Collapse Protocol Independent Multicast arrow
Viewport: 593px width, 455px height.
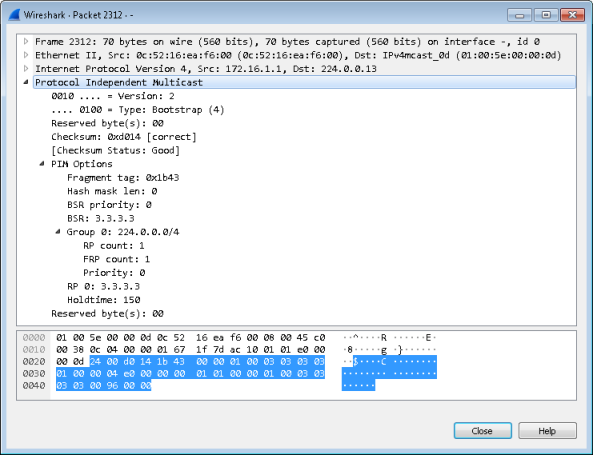point(26,82)
